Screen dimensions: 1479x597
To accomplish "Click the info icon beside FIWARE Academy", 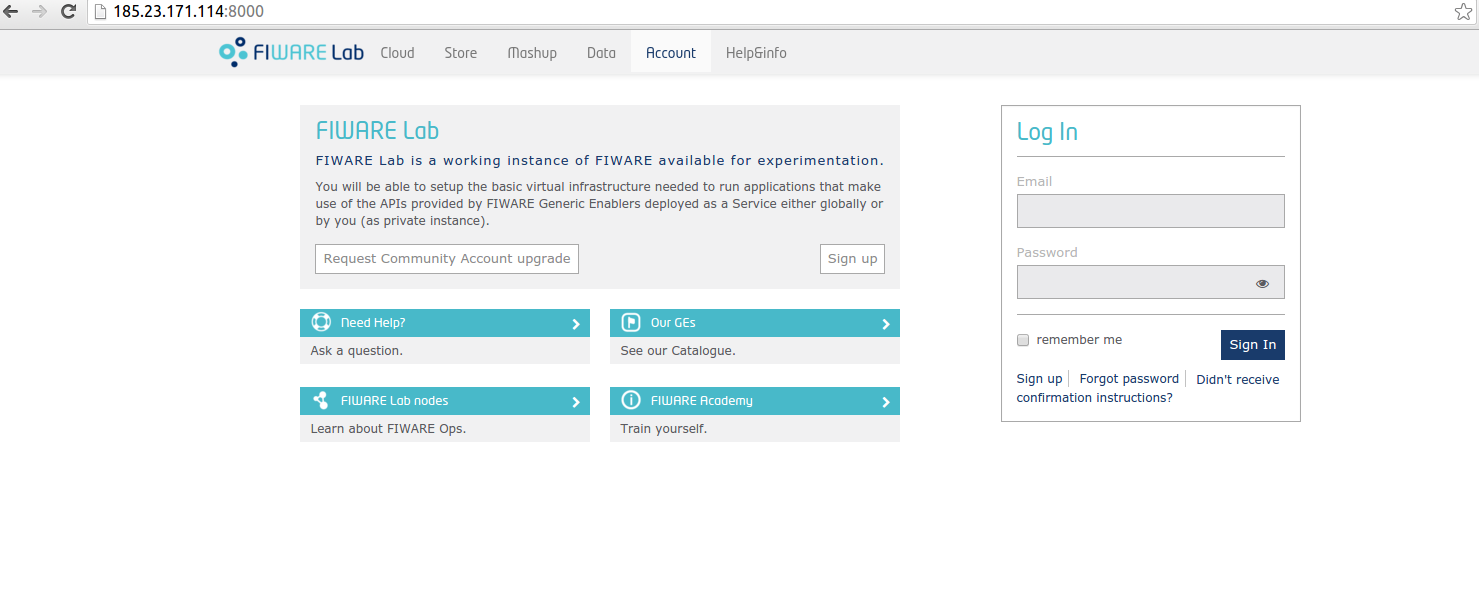I will pos(631,400).
